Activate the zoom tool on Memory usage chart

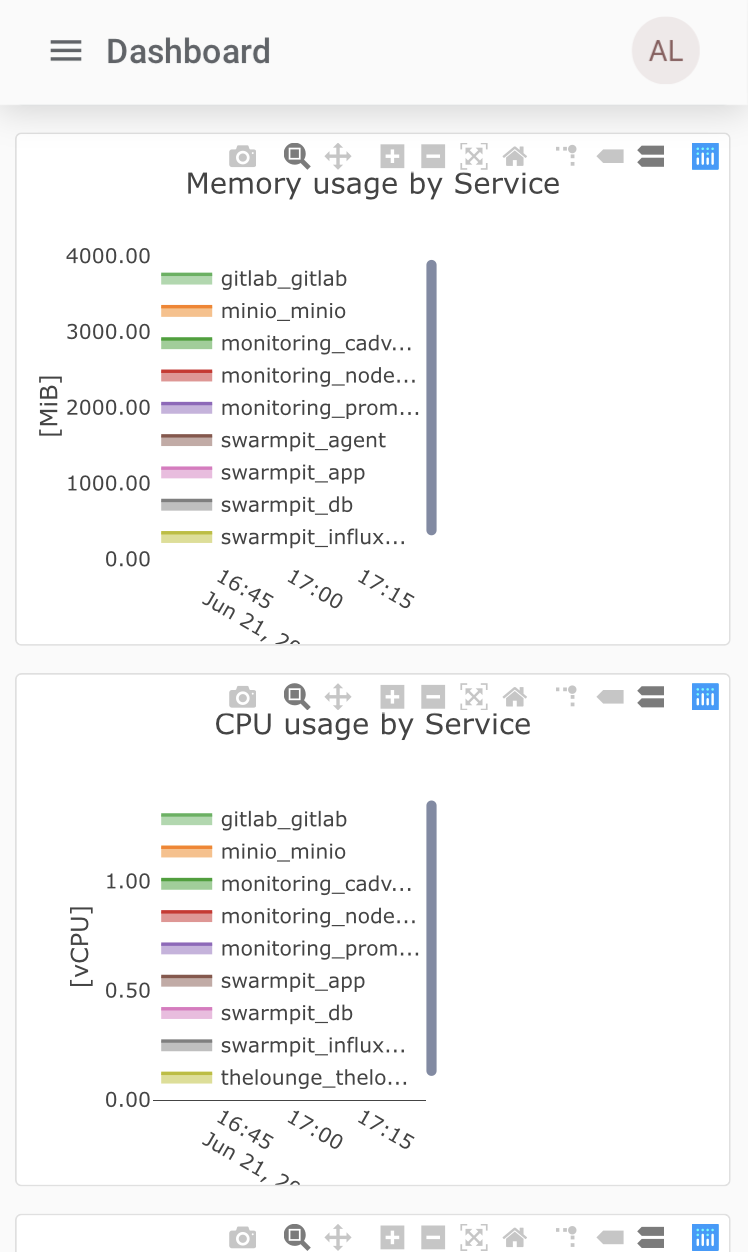[x=296, y=156]
